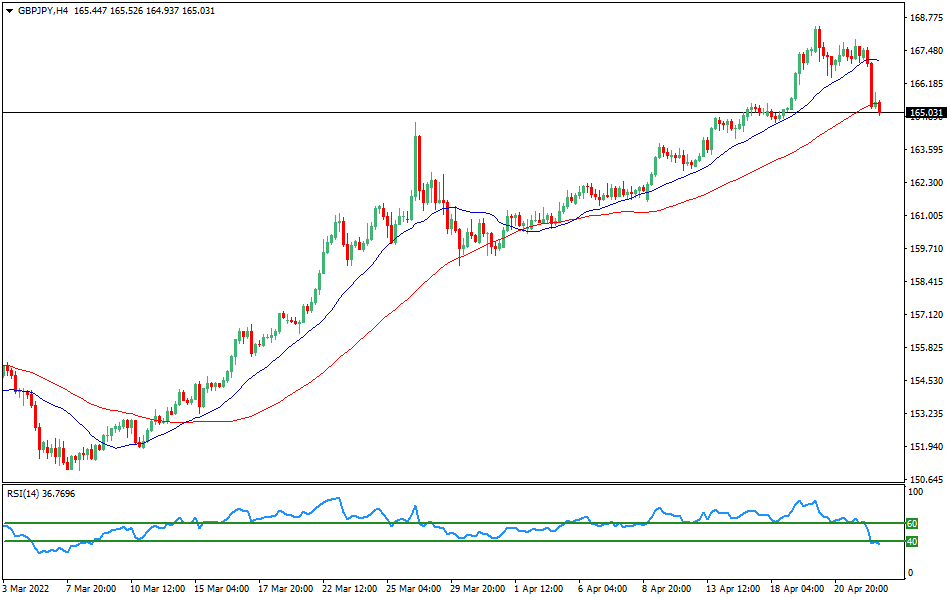Click the 161.005 price axis label
The width and height of the screenshot is (950, 600).
click(926, 216)
